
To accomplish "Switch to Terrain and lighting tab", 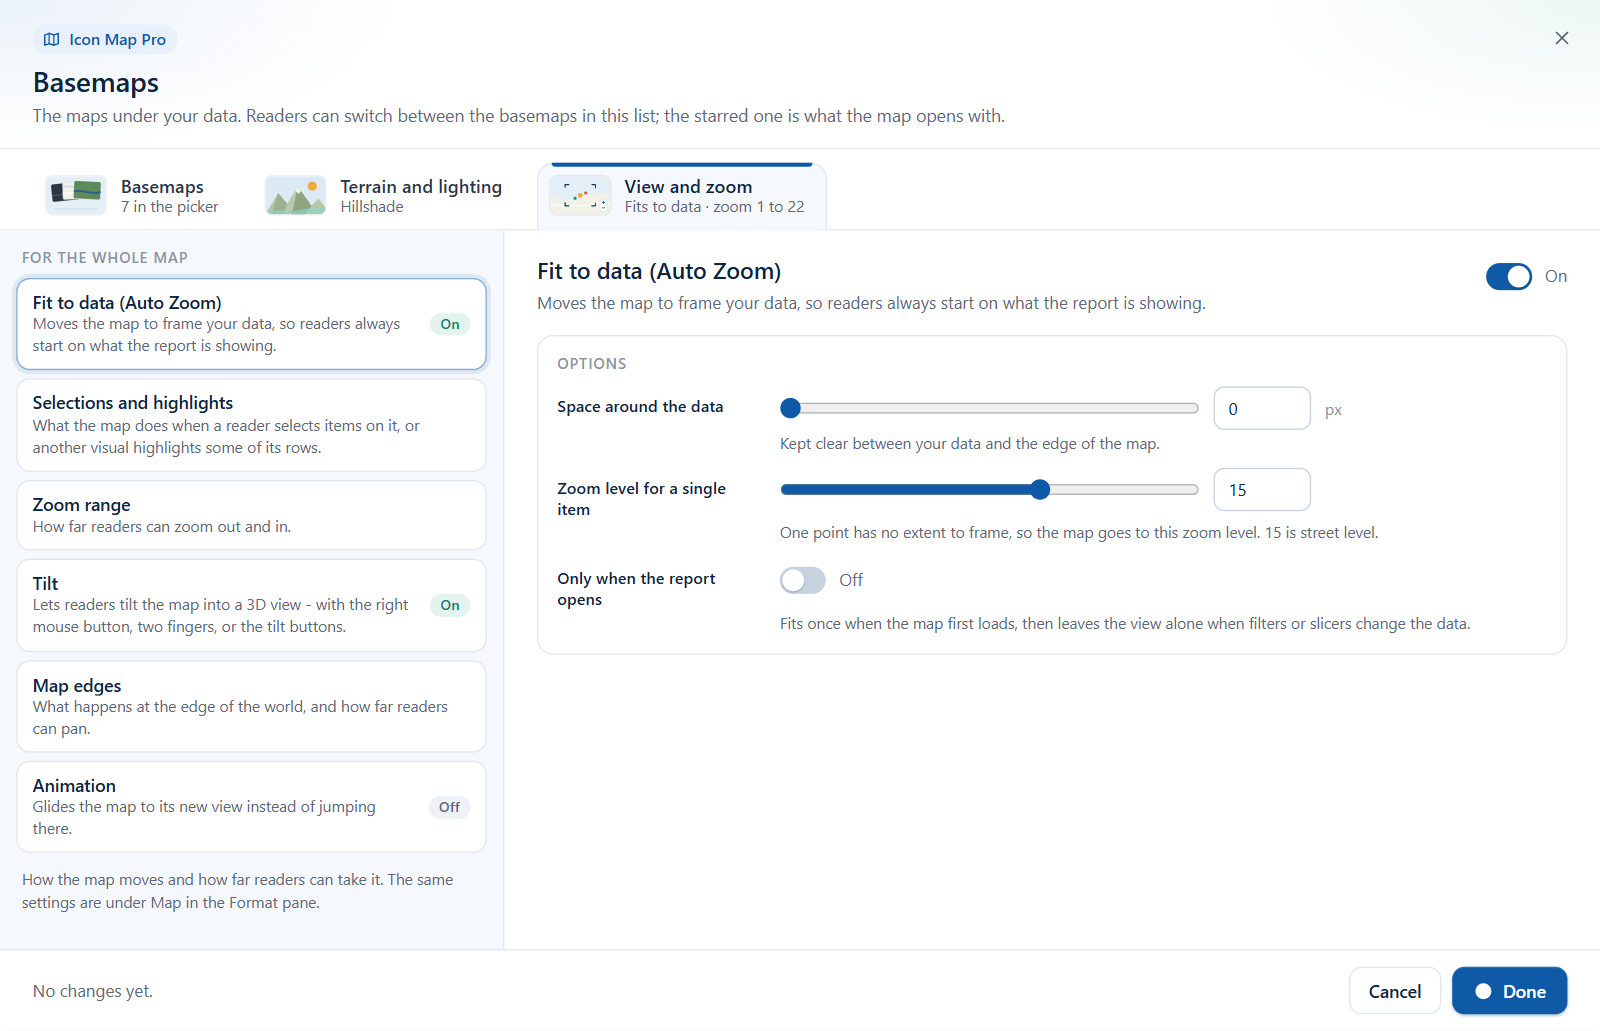I will click(x=385, y=196).
